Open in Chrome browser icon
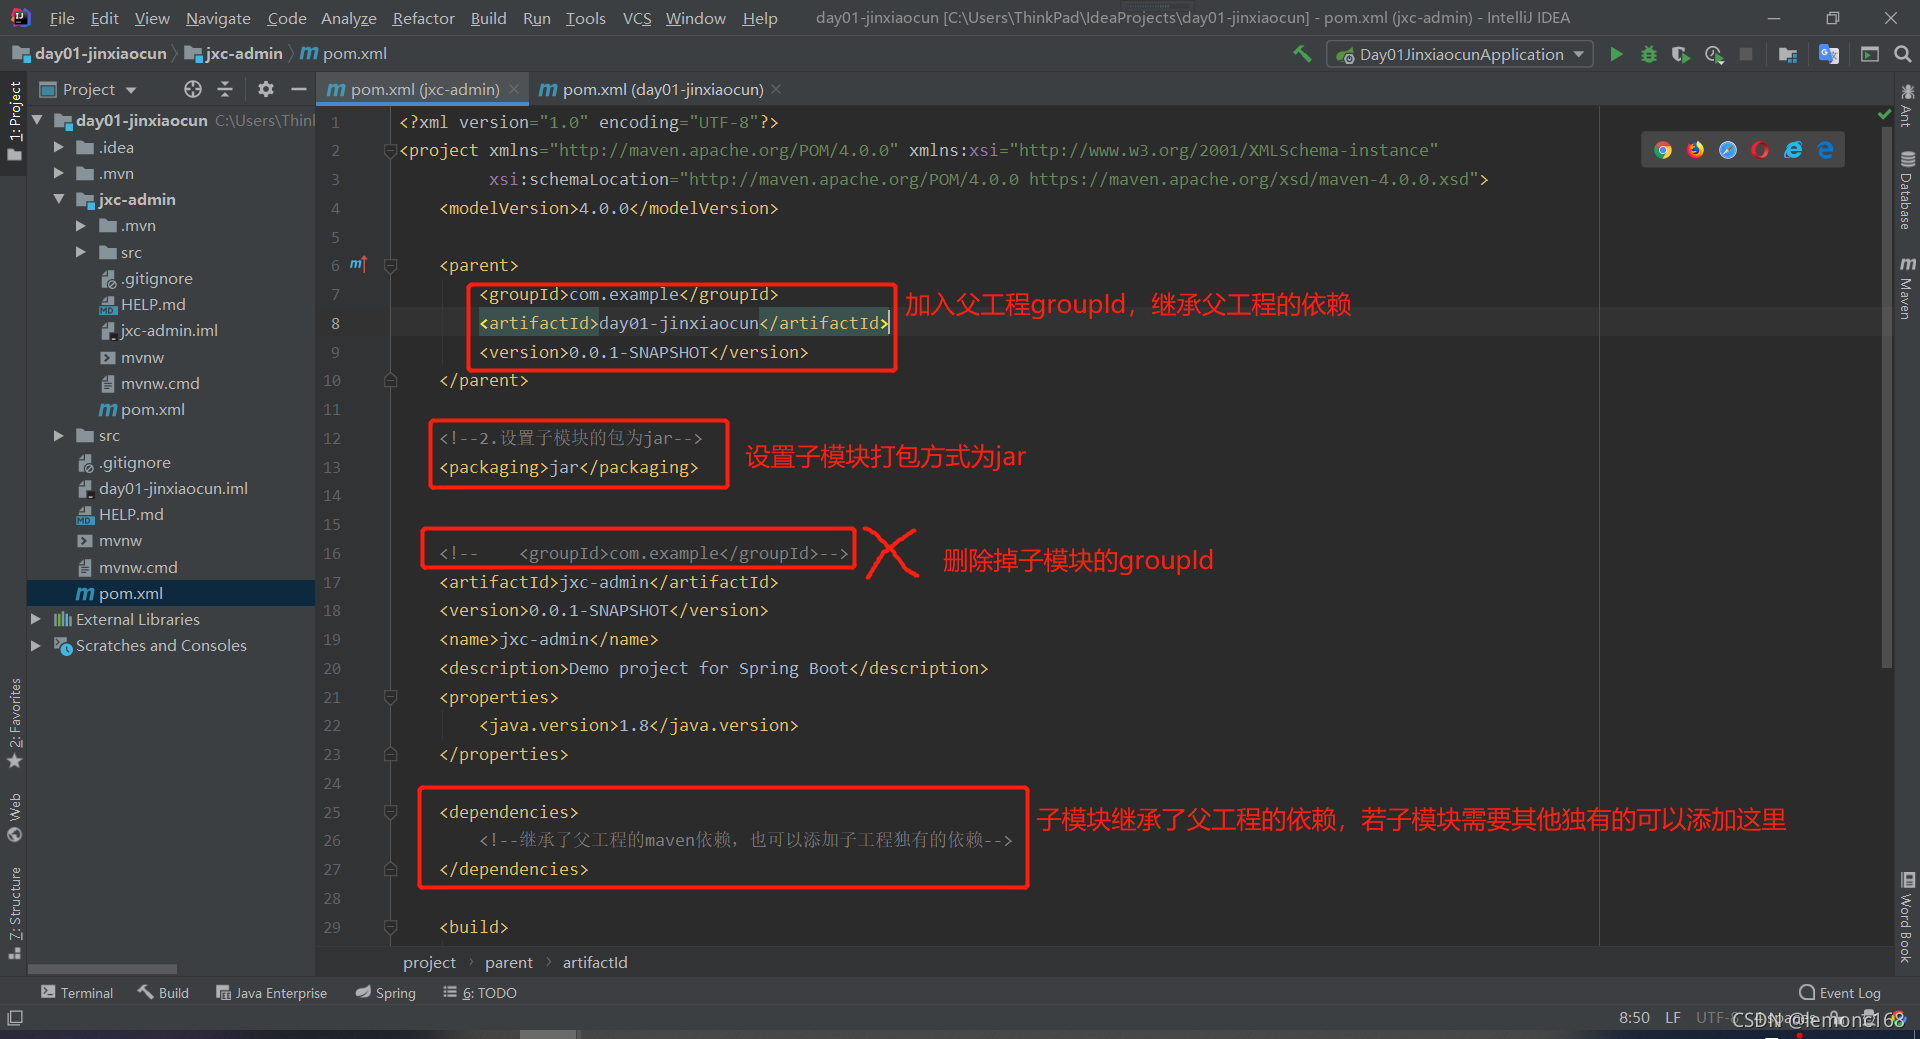Viewport: 1920px width, 1039px height. coord(1663,150)
